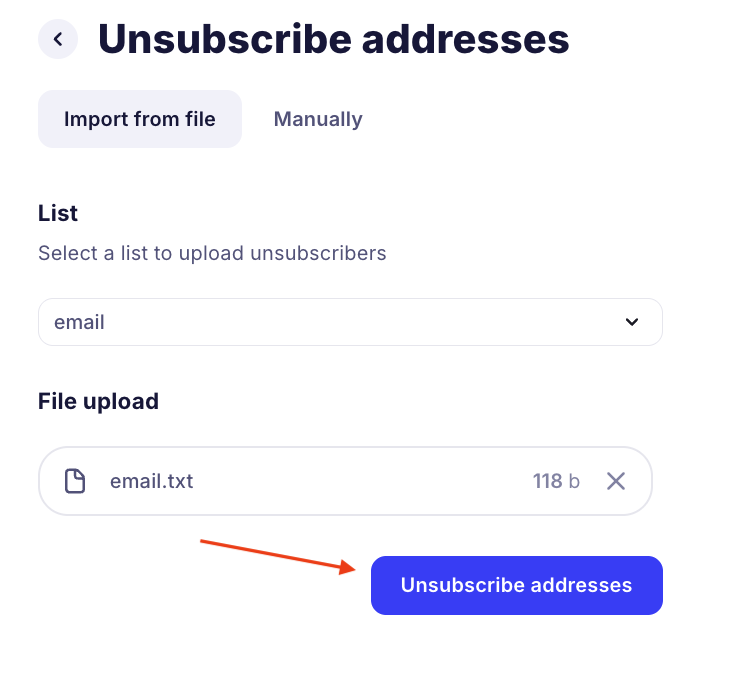This screenshot has height=698, width=732.
Task: Switch to the Manually tab
Action: (318, 119)
